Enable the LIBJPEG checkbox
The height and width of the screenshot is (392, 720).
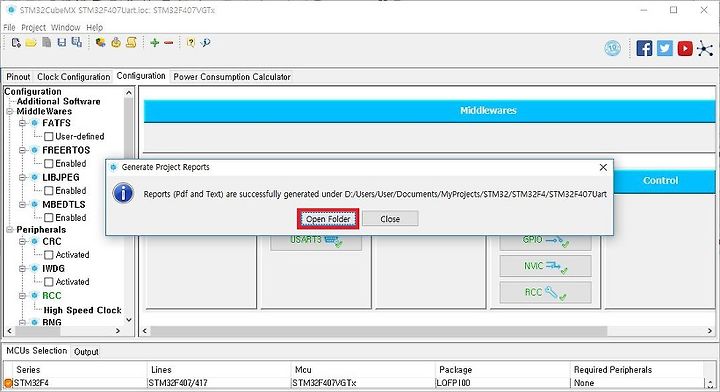pyautogui.click(x=48, y=191)
